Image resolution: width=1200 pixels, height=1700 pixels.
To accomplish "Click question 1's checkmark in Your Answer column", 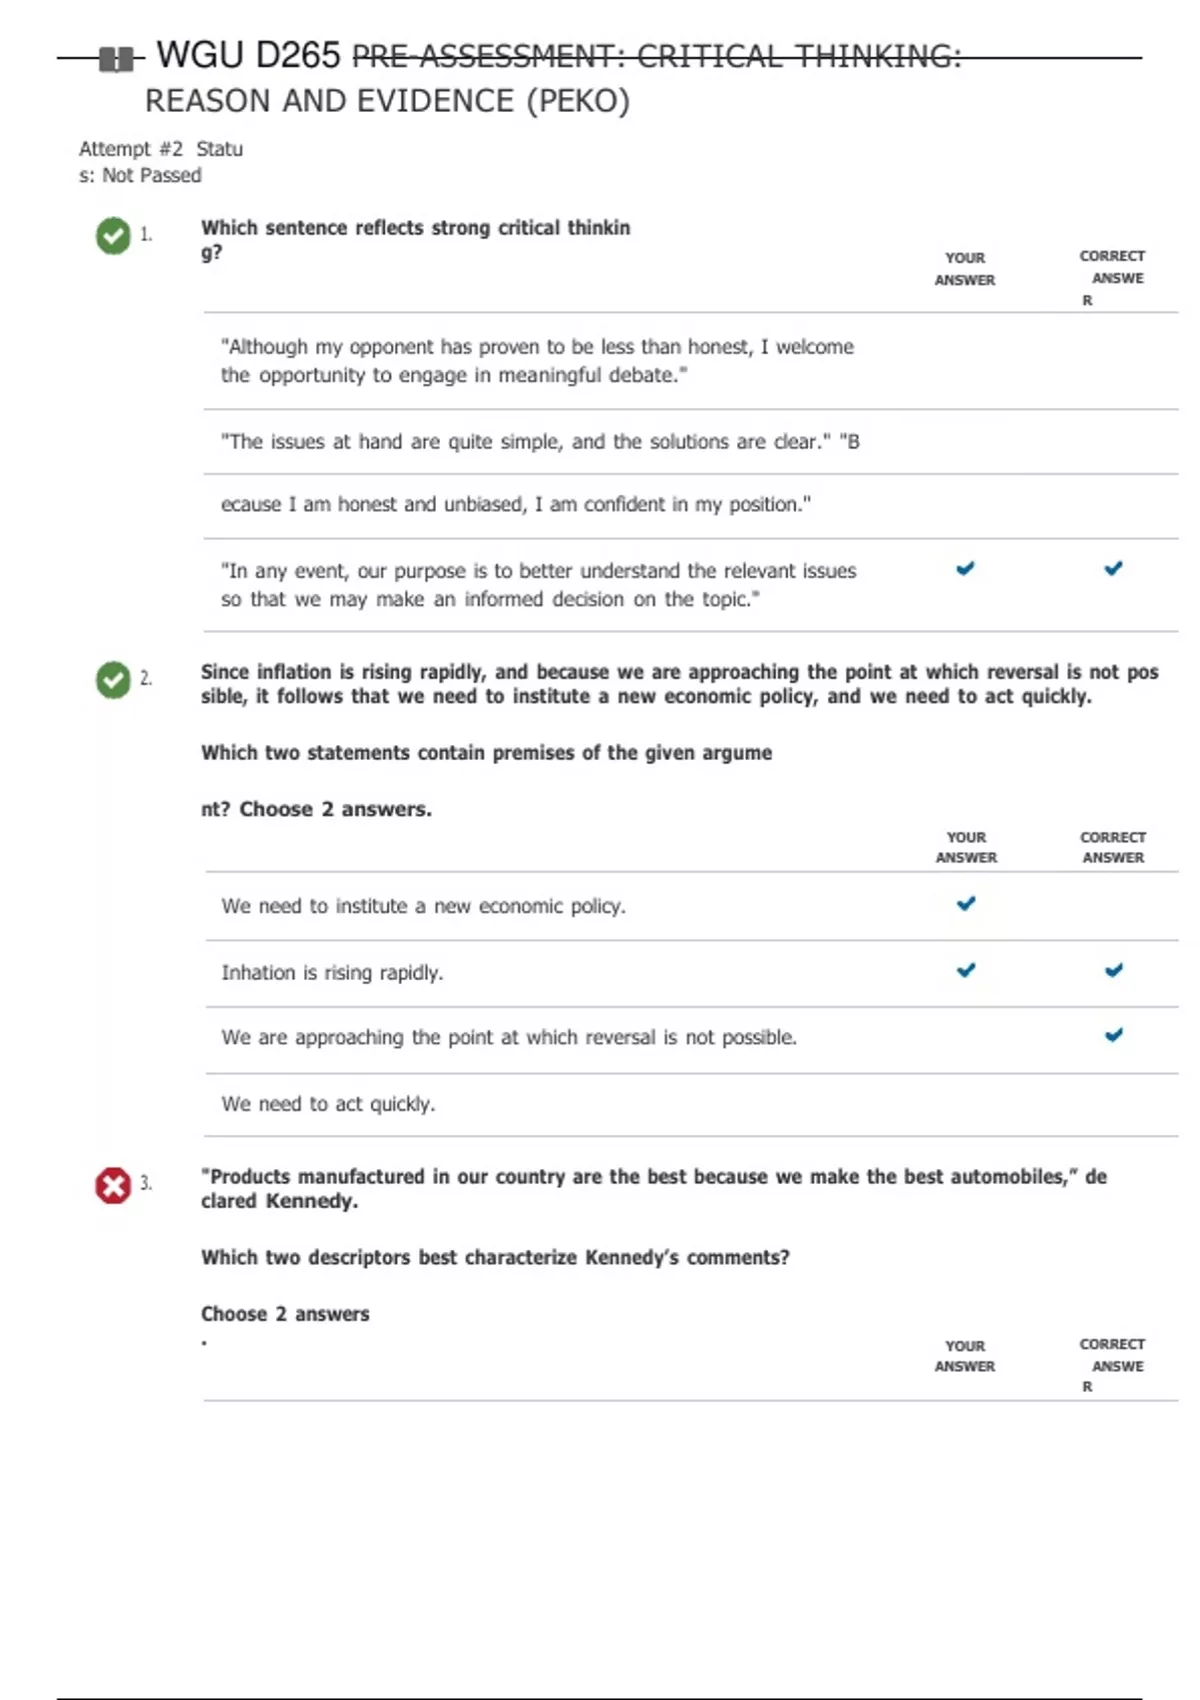I will (x=965, y=569).
